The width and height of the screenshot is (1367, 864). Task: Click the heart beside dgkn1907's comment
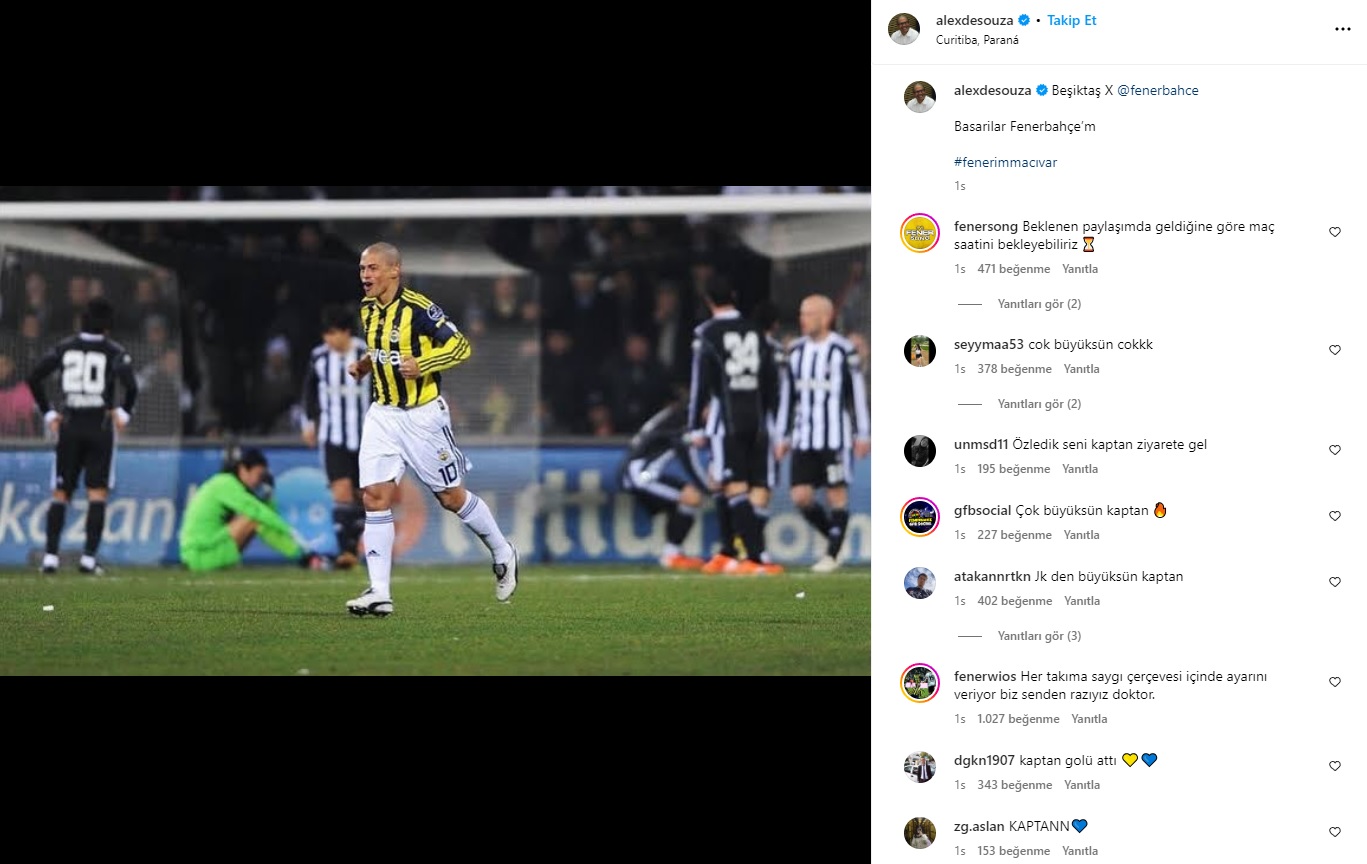[x=1334, y=766]
